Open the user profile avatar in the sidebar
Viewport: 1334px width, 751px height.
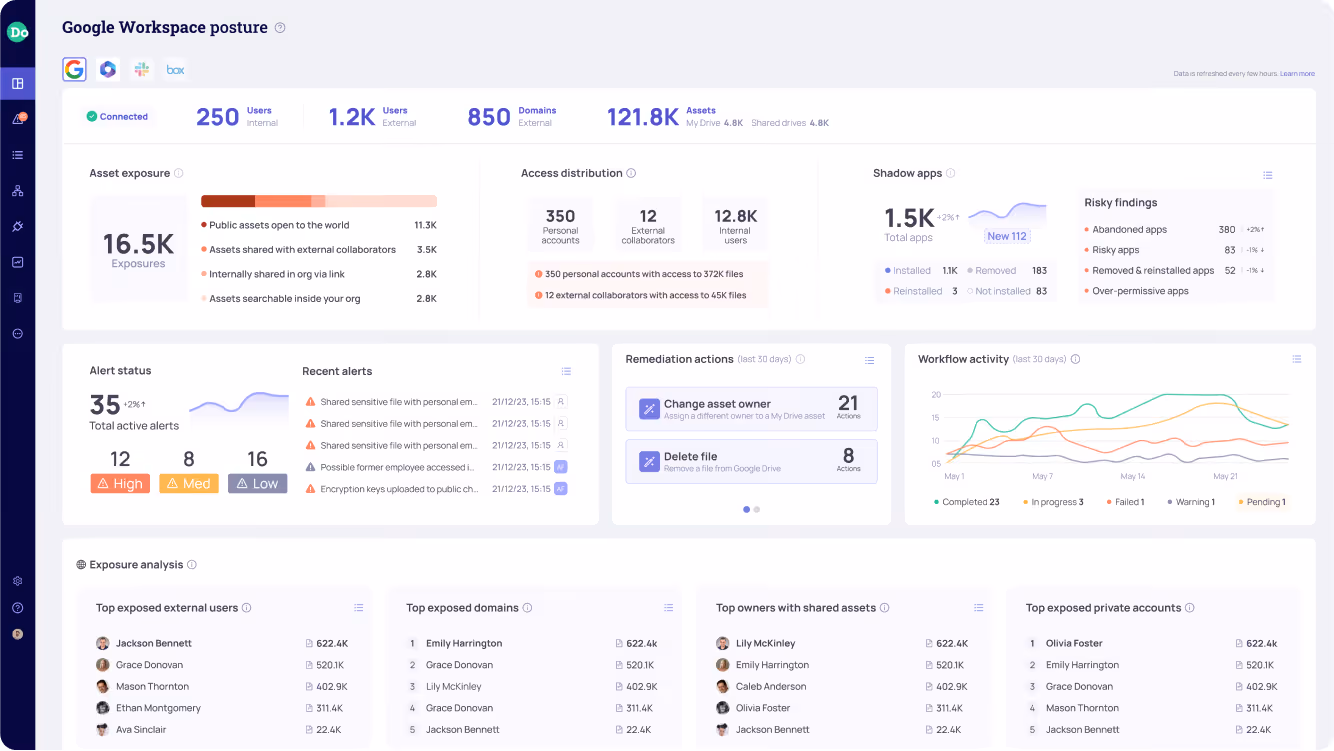(17, 634)
